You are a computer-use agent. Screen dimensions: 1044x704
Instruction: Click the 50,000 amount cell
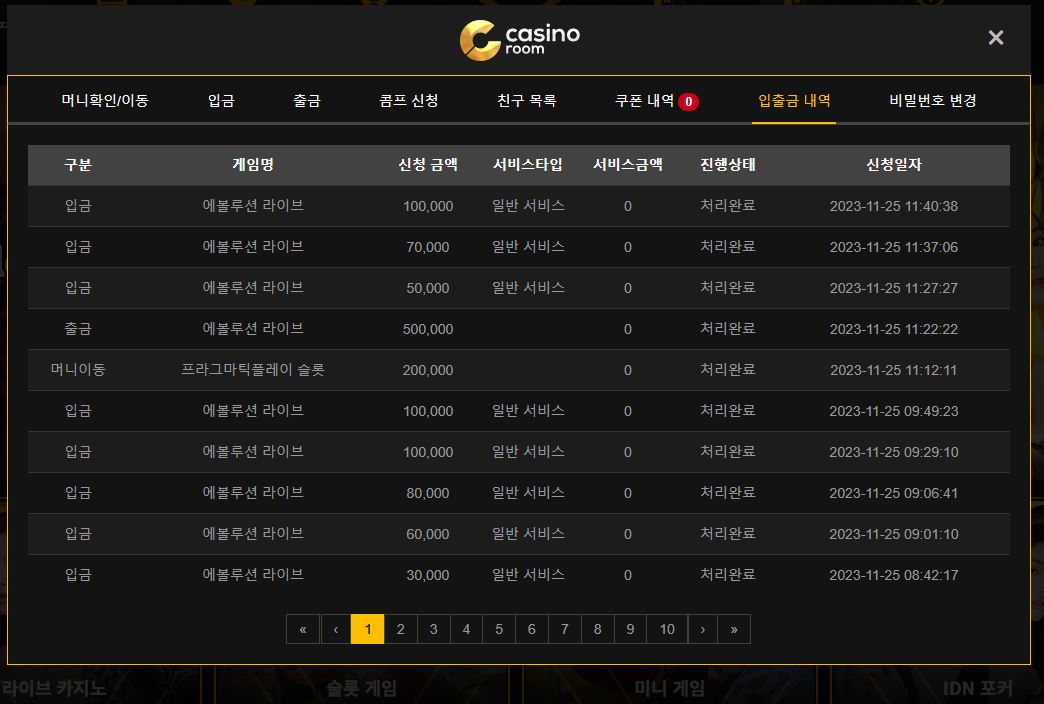(427, 288)
